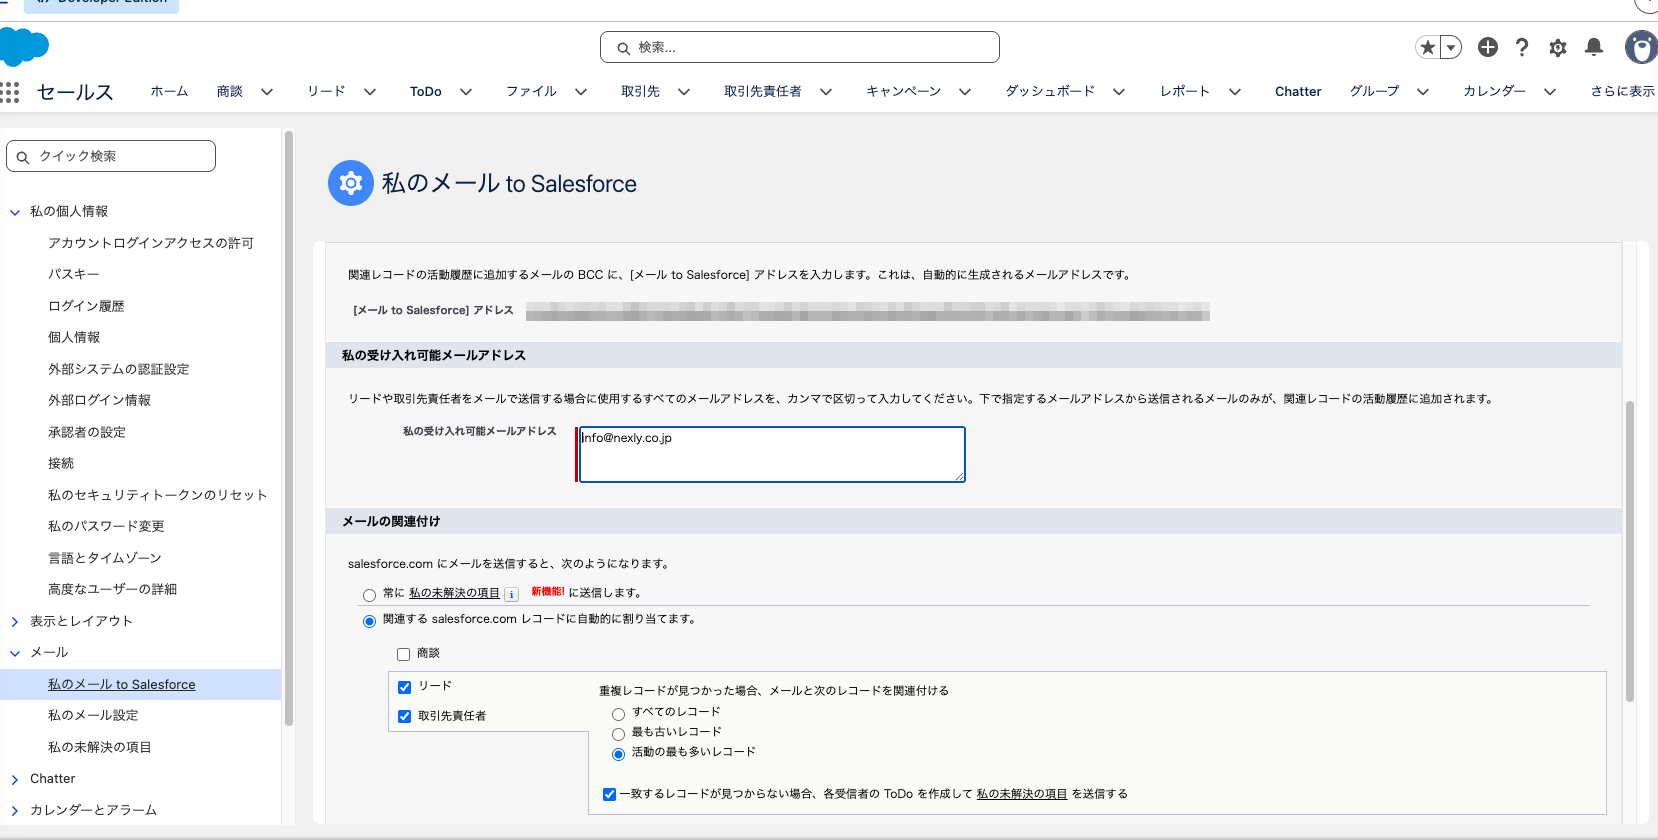Open the notifications bell icon
The width and height of the screenshot is (1658, 840).
coord(1594,47)
